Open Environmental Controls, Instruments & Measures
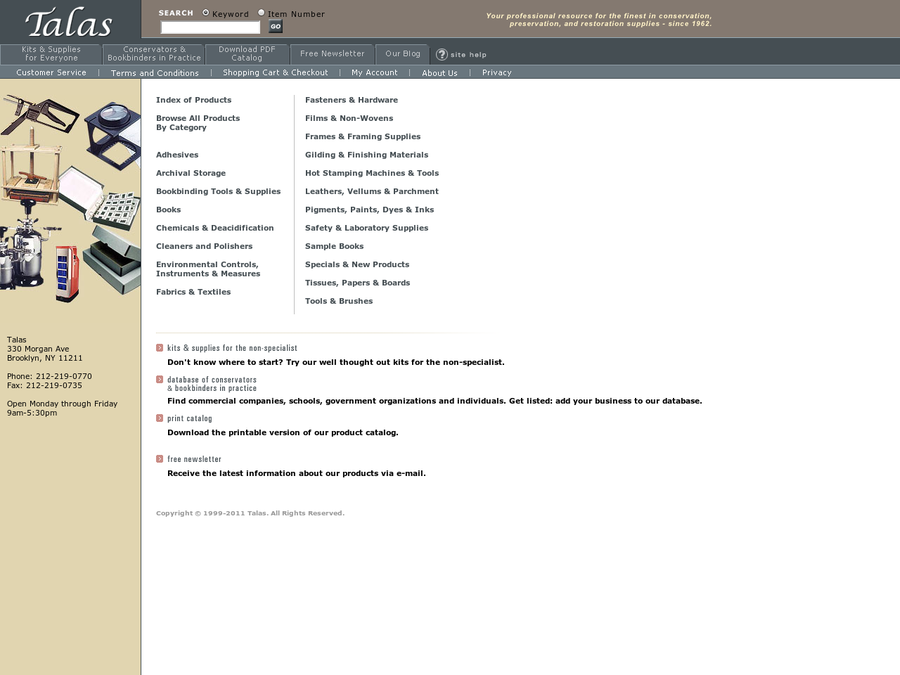 [x=208, y=269]
